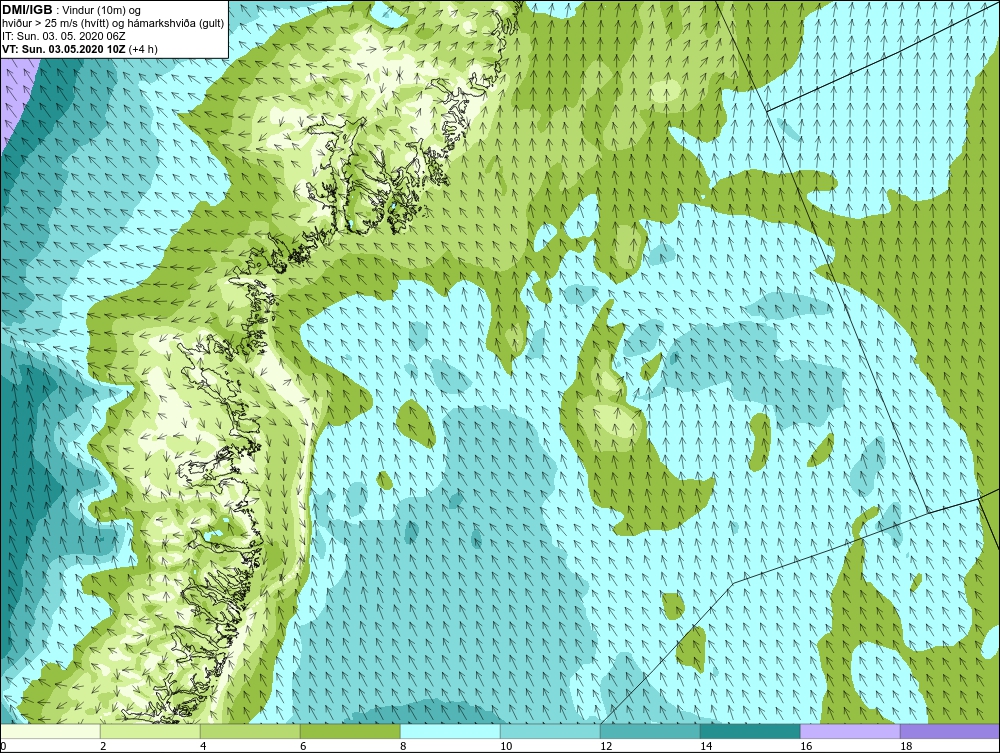Click the 4–6 m/s green legend swatch
1000x753 pixels.
[250, 731]
